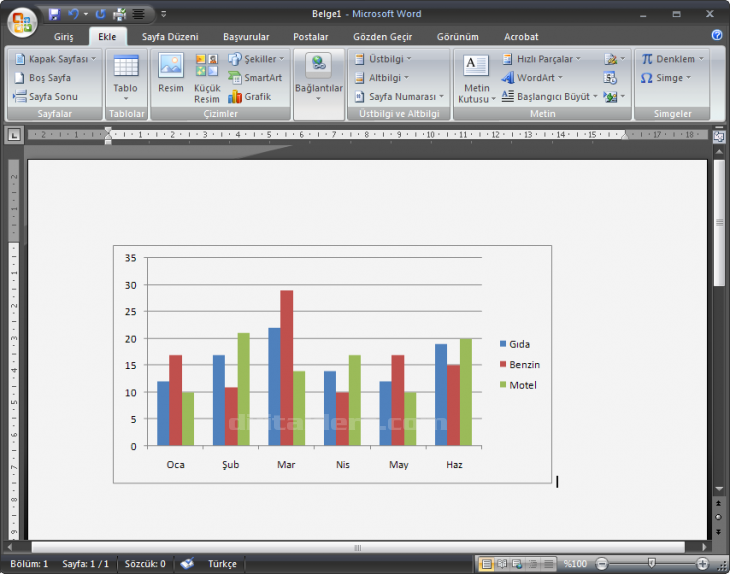
Task: Open the Başvurular tab
Action: pos(246,37)
